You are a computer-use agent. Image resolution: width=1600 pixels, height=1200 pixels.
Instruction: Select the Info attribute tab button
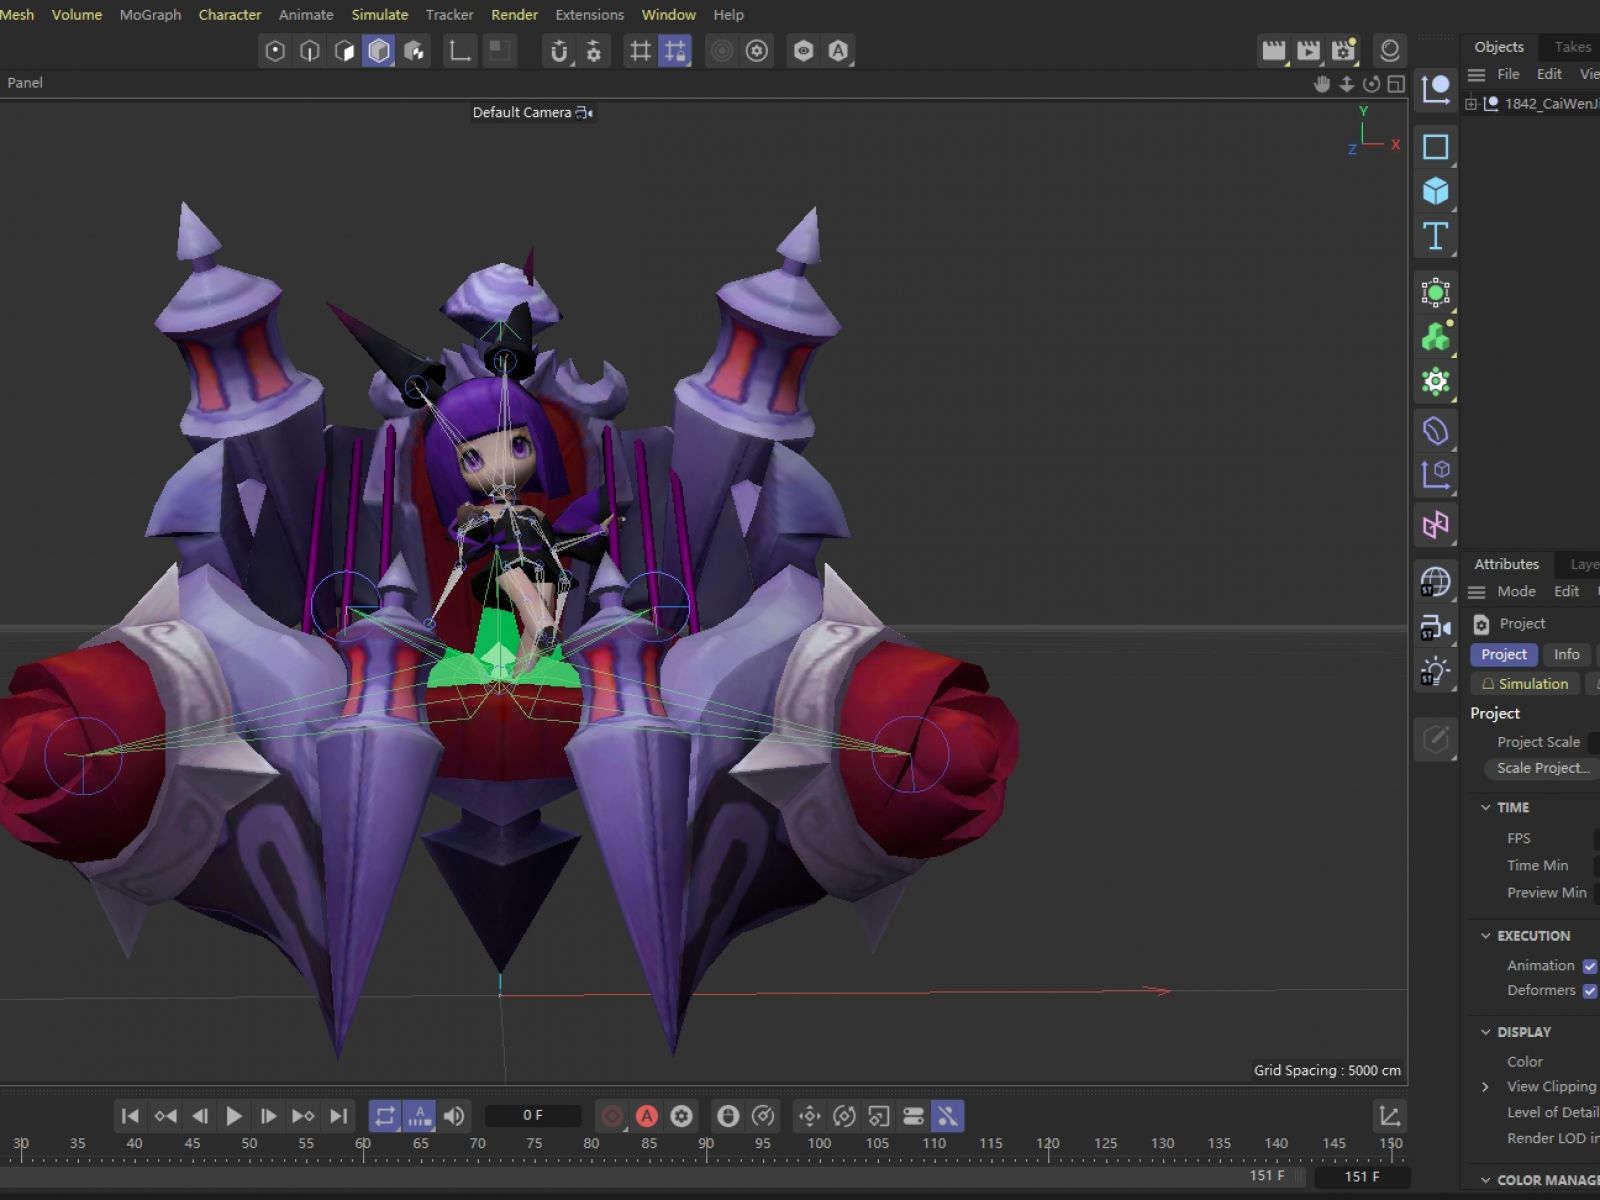coord(1566,654)
